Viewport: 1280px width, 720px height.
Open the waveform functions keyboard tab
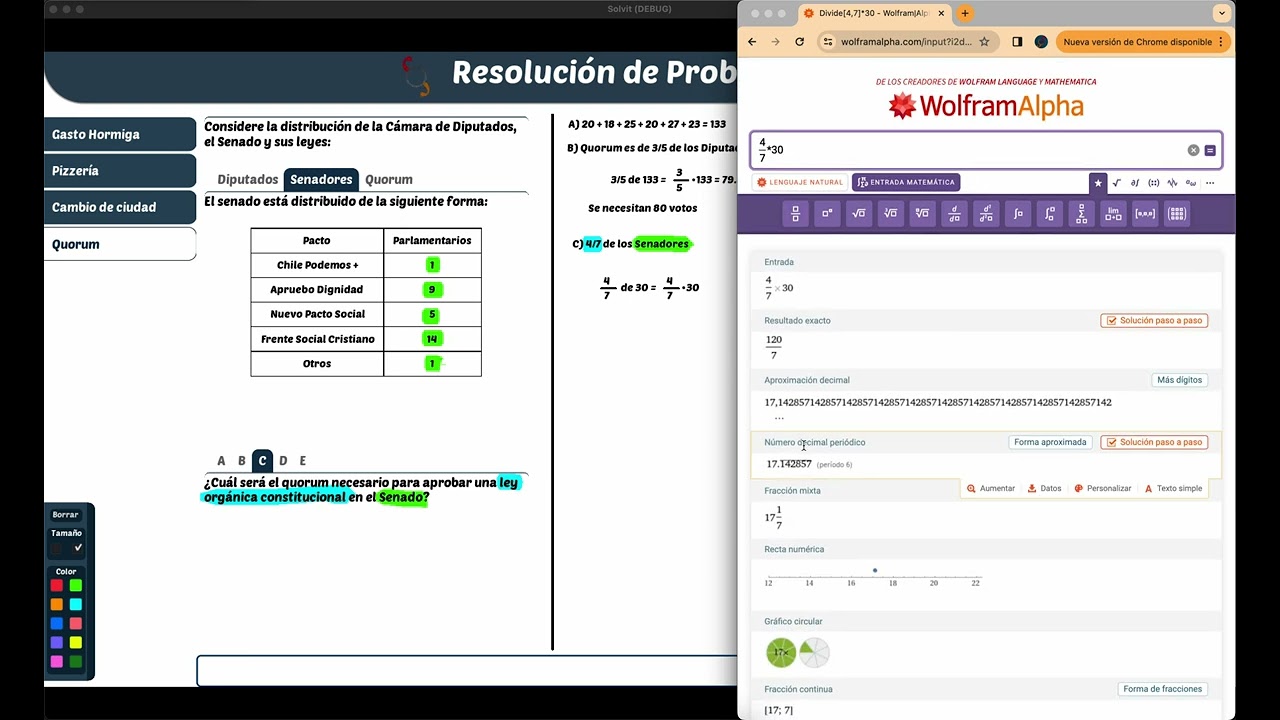coord(1172,183)
